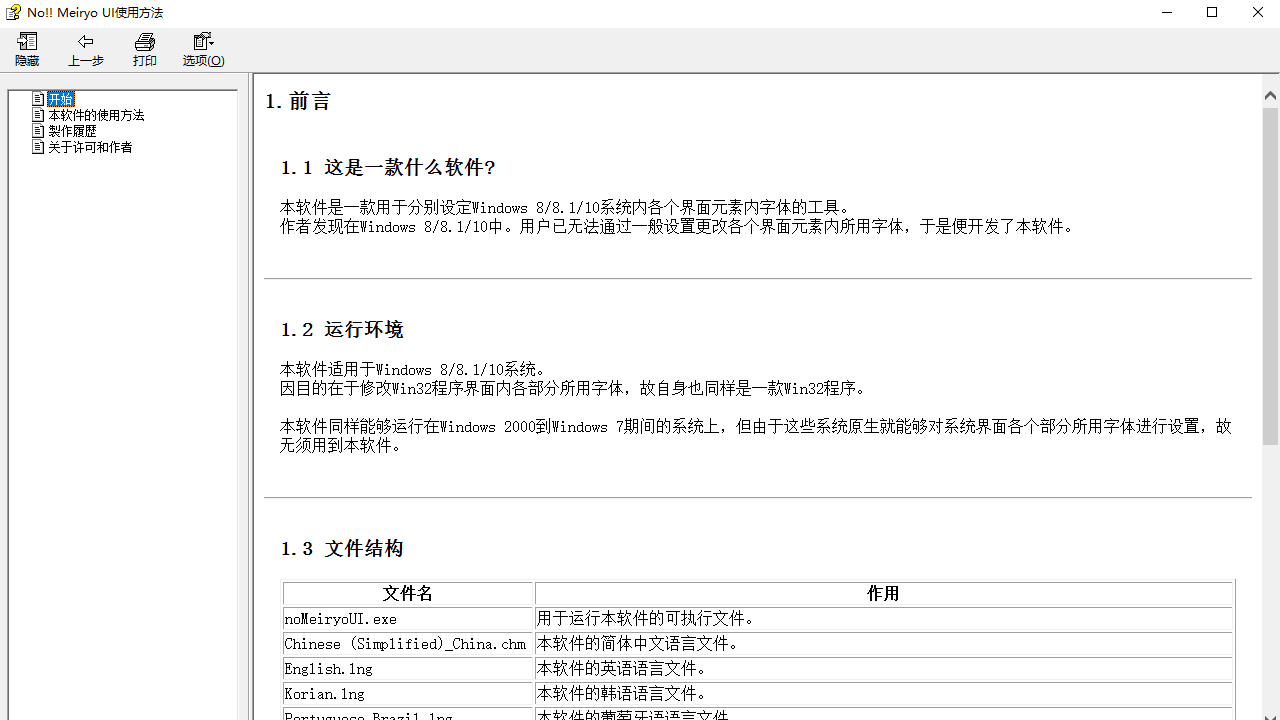Open the 关于许可和作者 topic

click(x=90, y=147)
